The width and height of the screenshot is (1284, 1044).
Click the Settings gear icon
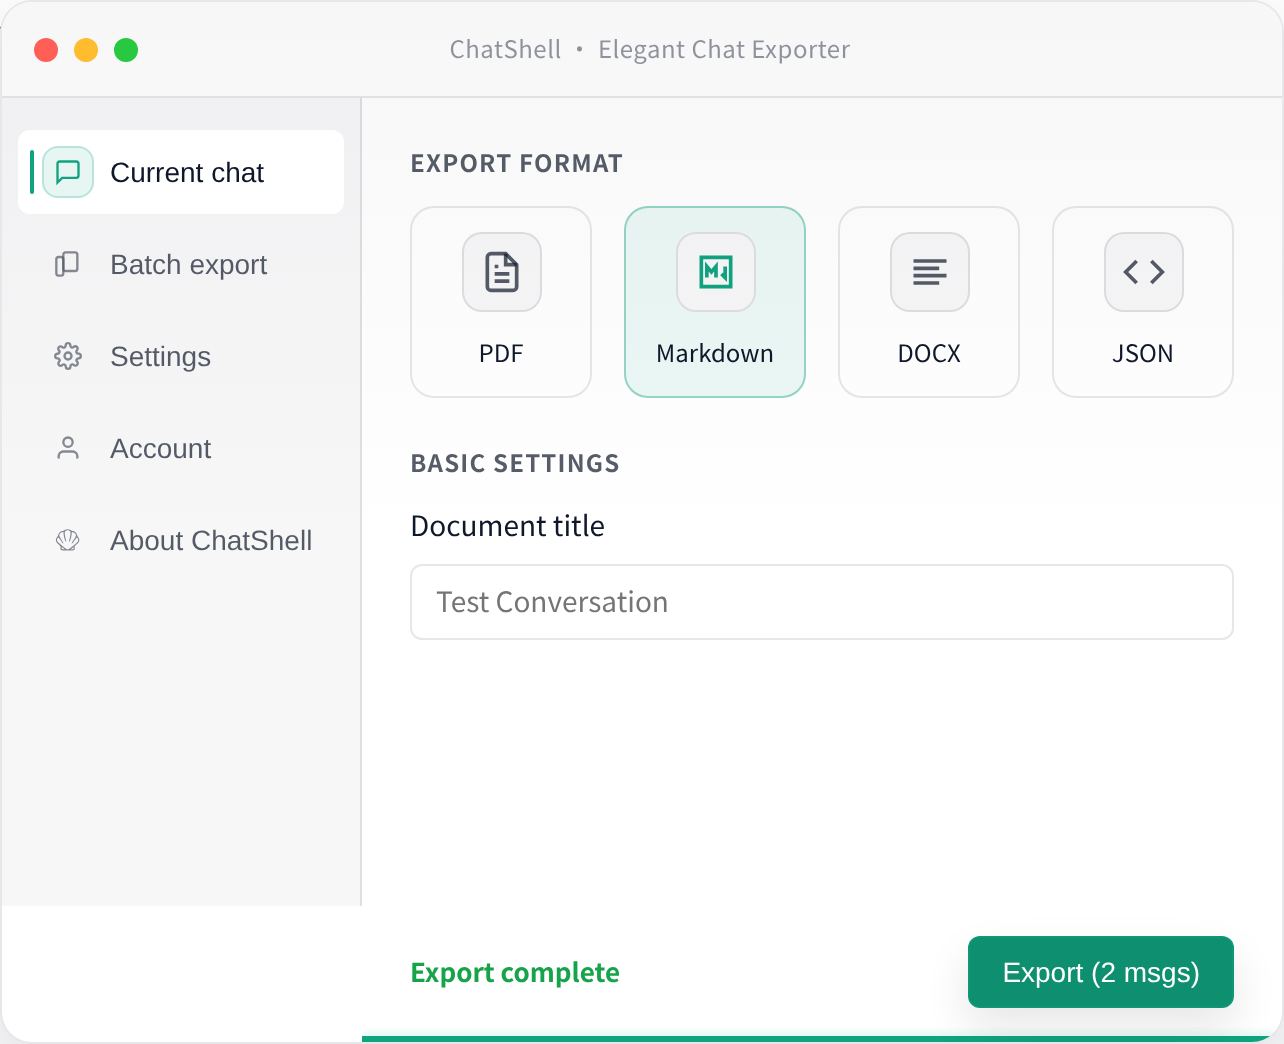(x=67, y=356)
